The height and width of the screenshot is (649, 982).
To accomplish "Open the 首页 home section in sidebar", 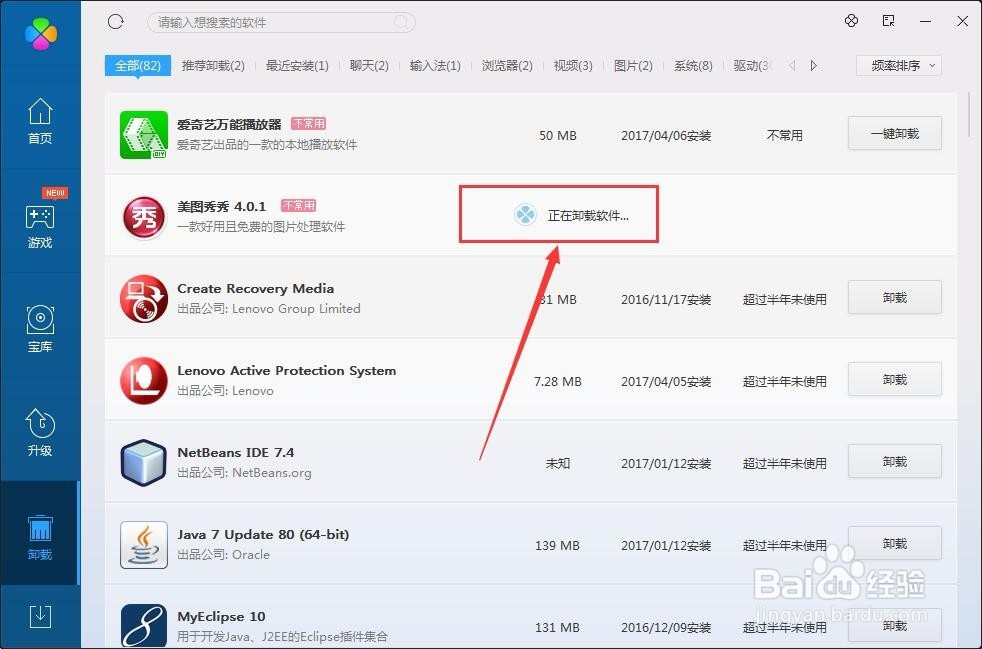I will (x=40, y=122).
